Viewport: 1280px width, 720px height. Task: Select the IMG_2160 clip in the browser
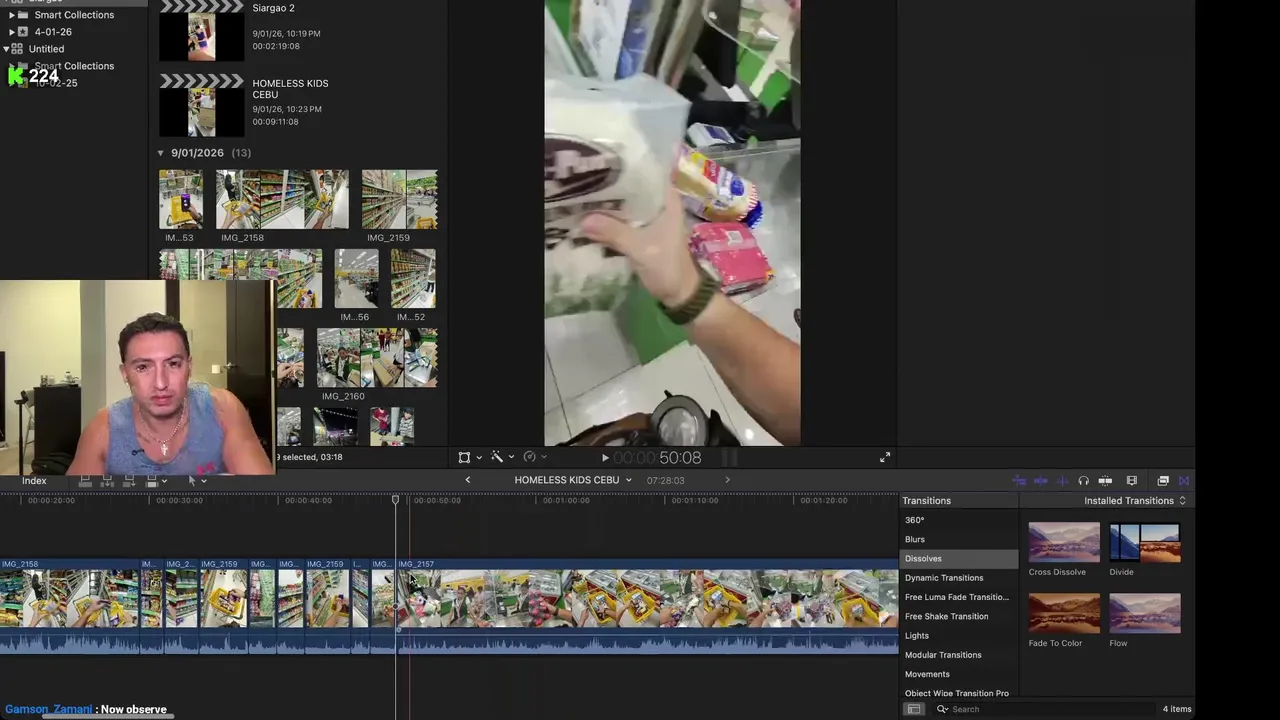click(376, 357)
